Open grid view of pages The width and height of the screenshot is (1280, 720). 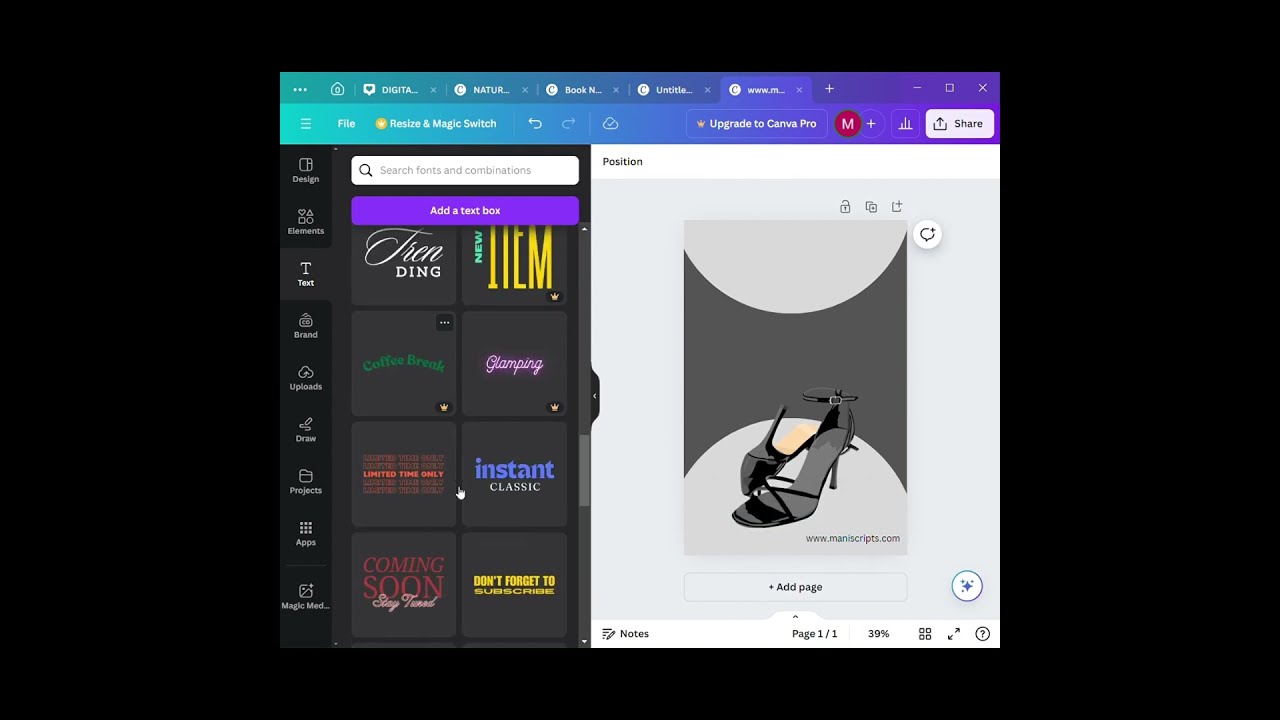[x=925, y=634]
